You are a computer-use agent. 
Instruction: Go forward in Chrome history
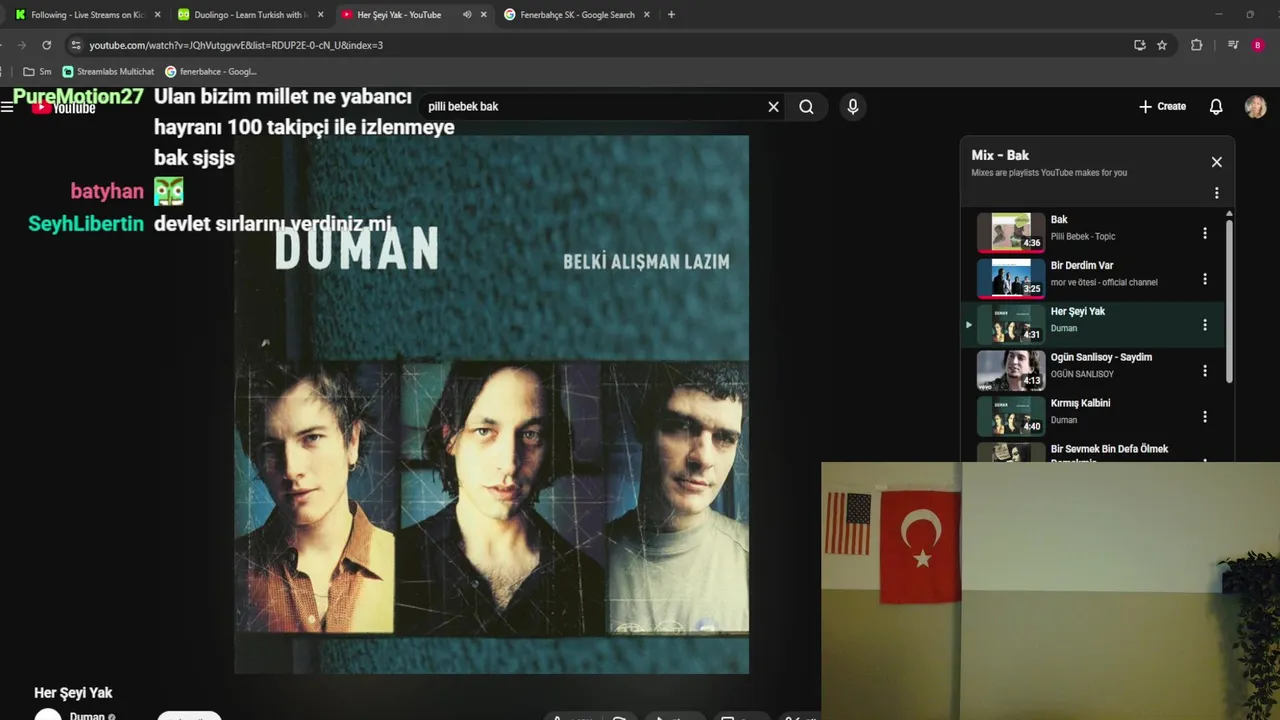21,45
